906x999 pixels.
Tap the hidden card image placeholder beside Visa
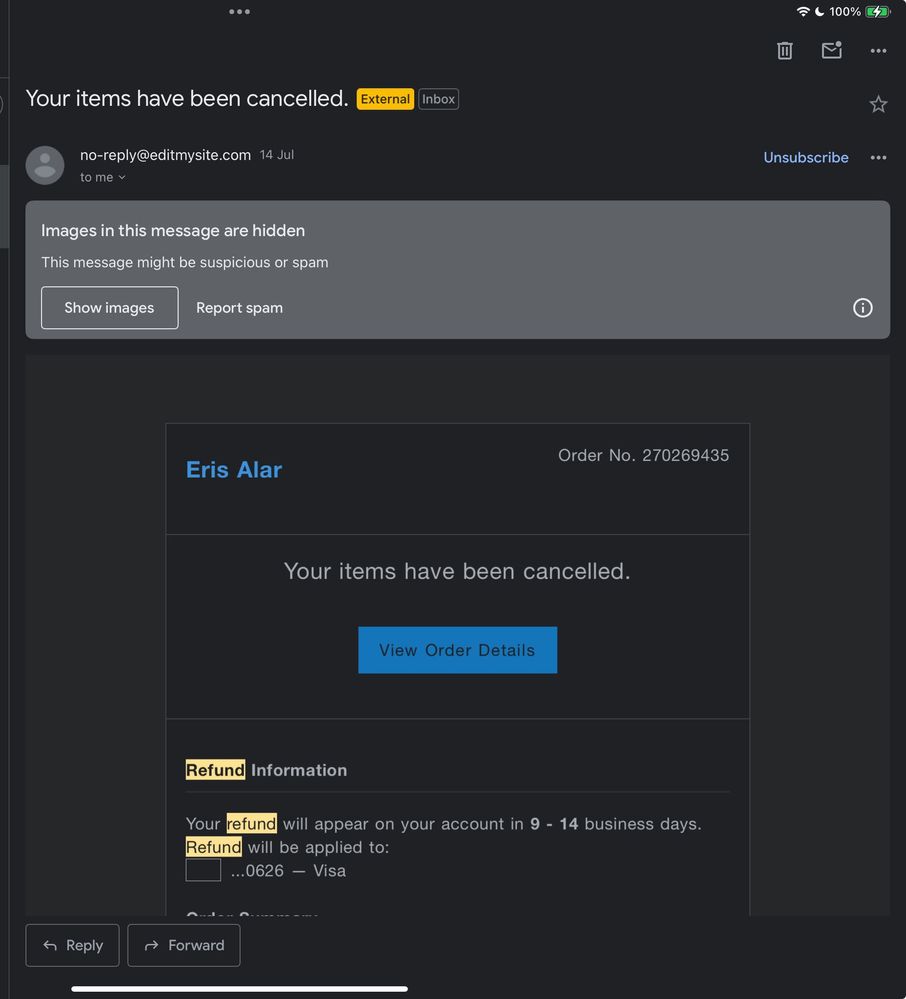203,870
